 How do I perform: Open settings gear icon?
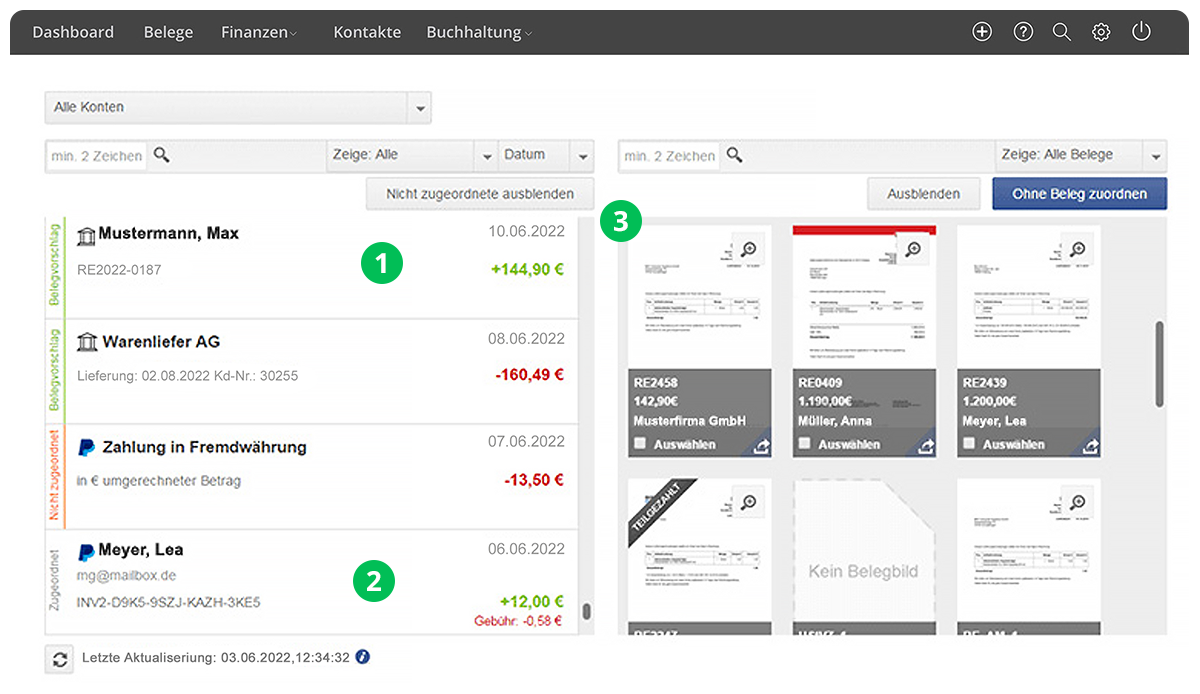coord(1101,32)
